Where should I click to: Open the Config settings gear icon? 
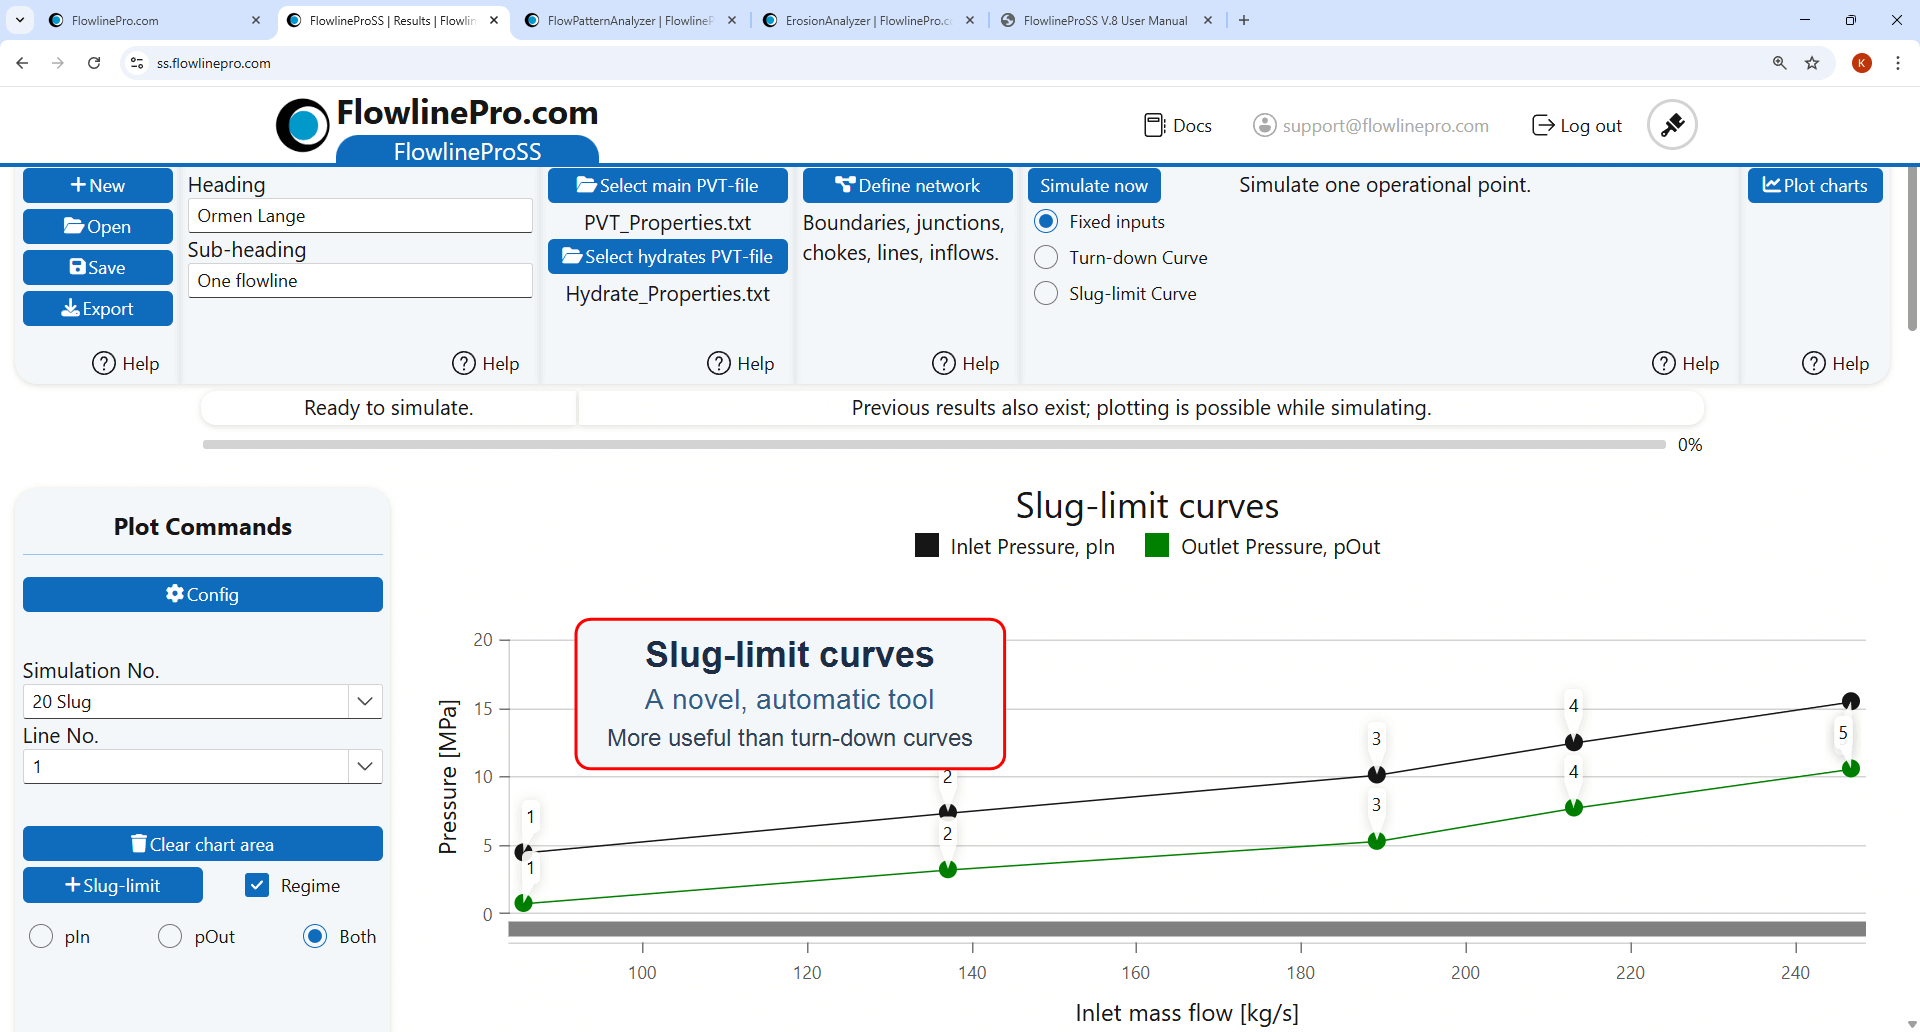point(174,593)
